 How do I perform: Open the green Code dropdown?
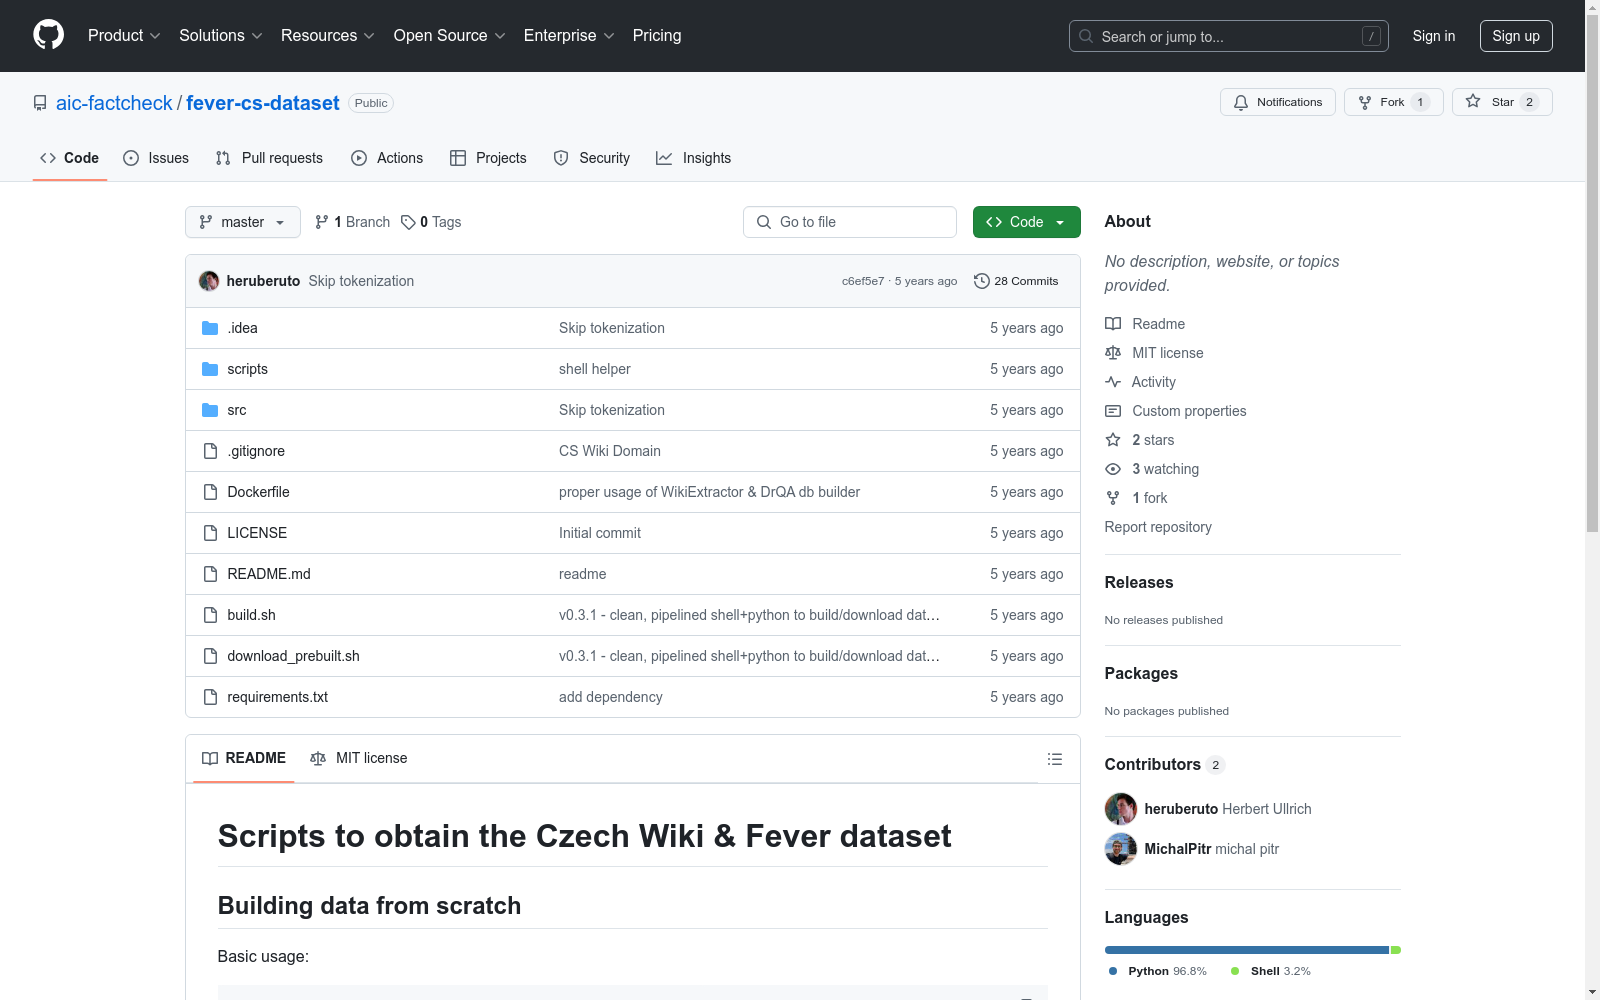pos(1026,222)
